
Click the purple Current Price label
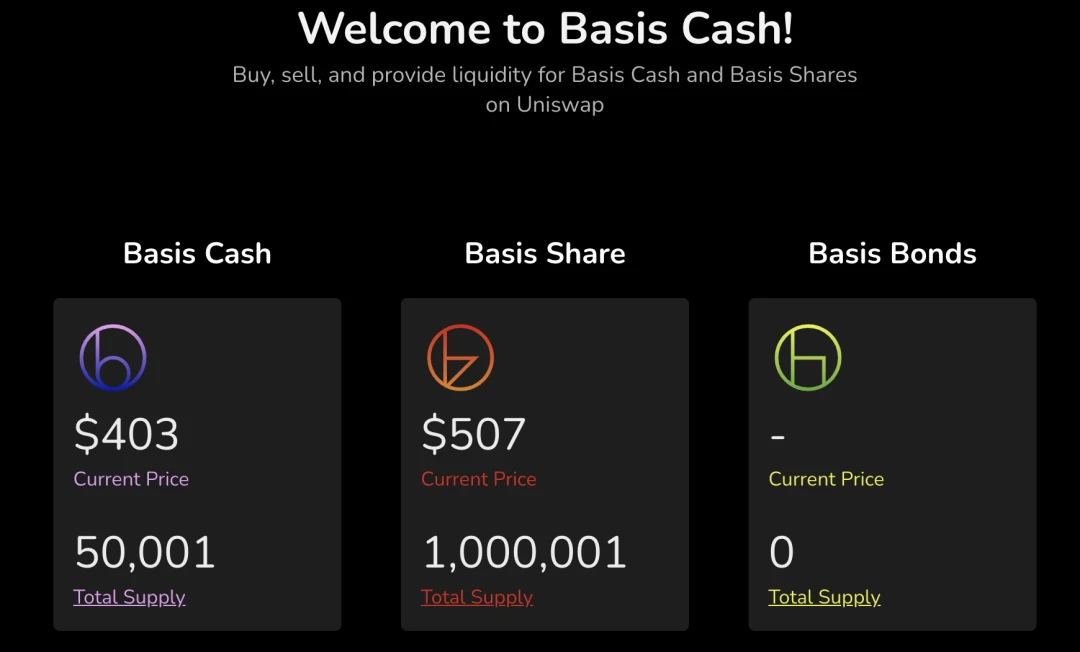click(131, 479)
